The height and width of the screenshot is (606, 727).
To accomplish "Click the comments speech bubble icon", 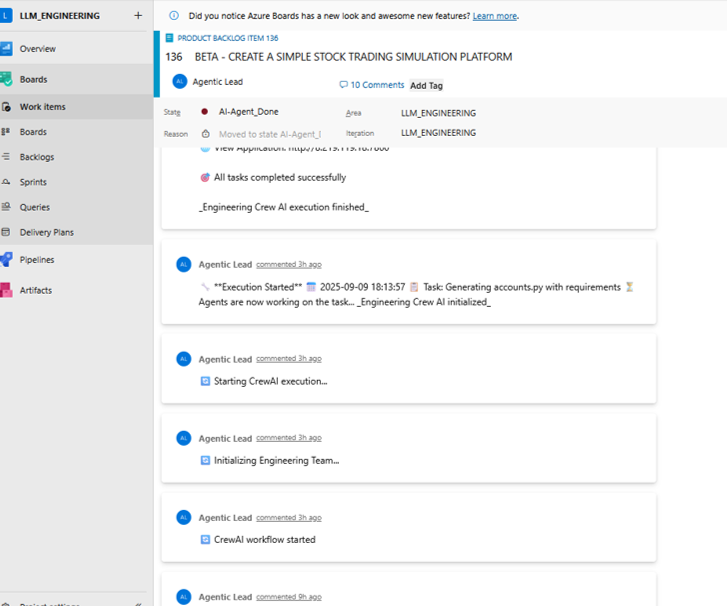I will (344, 85).
